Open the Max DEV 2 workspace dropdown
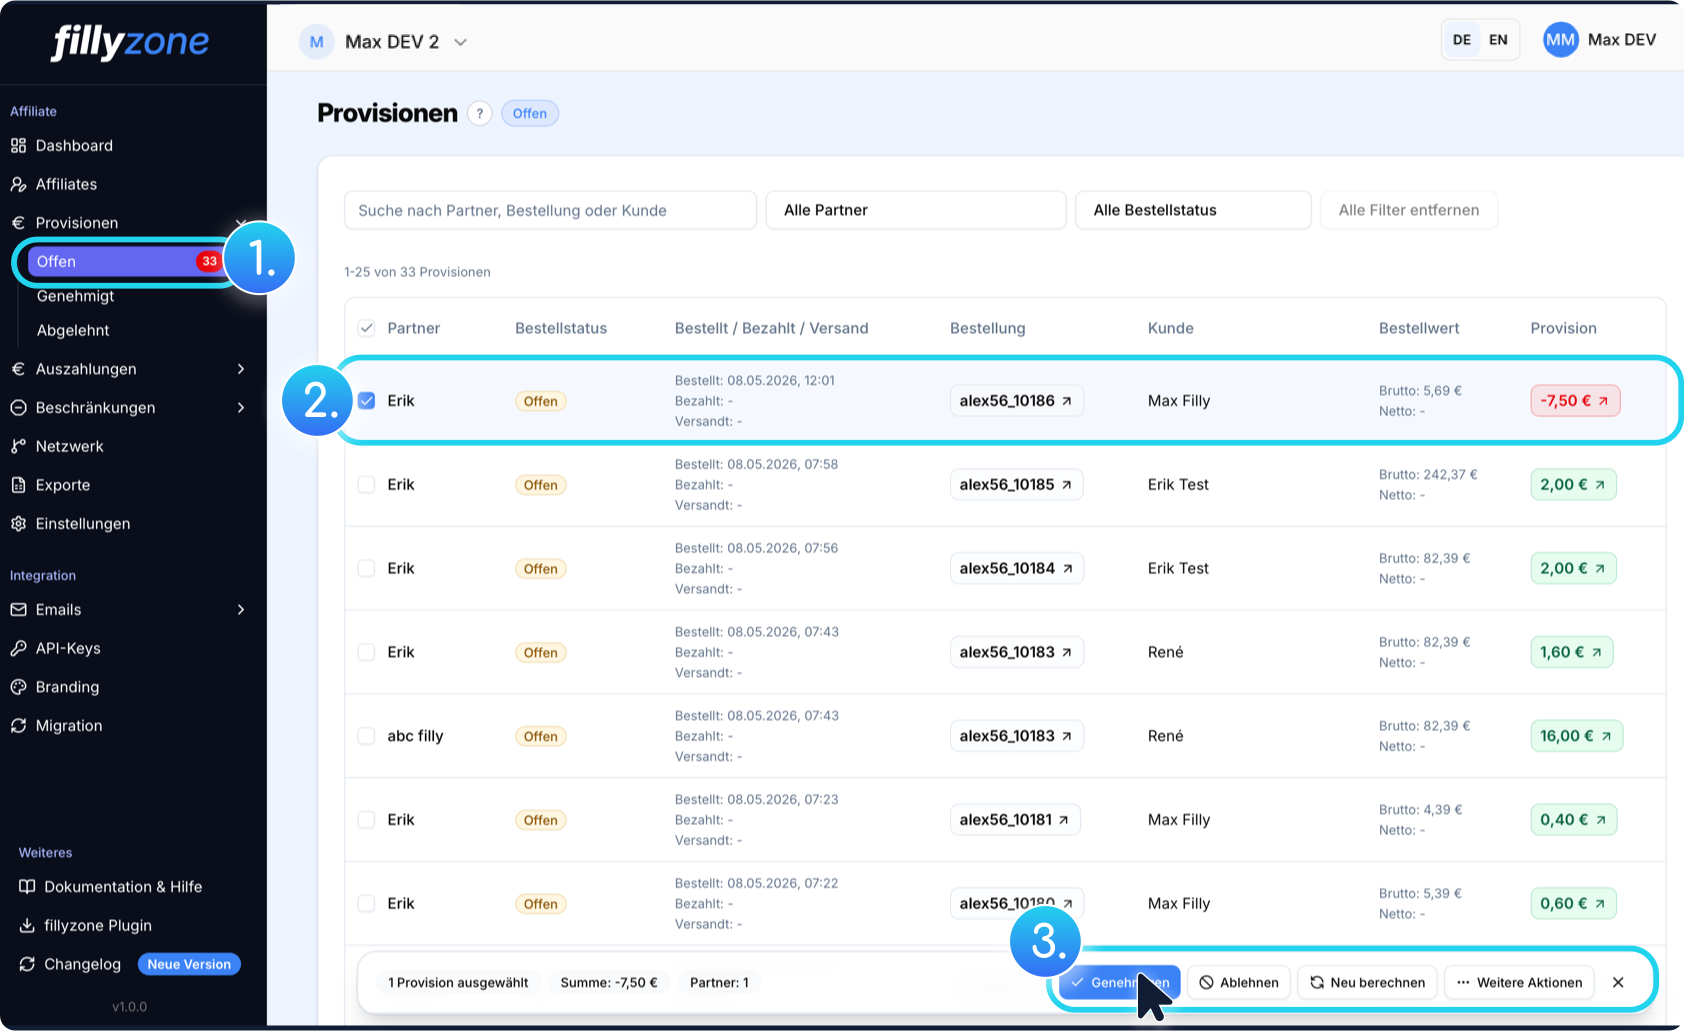1684x1031 pixels. point(384,42)
